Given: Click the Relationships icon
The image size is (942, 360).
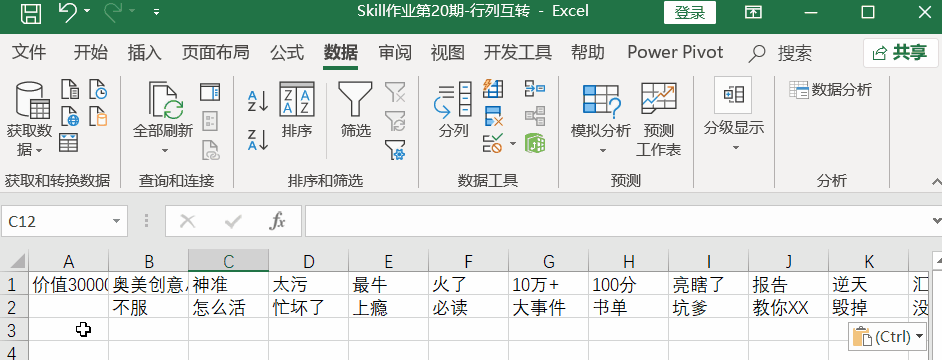Looking at the screenshot, I should (x=535, y=116).
